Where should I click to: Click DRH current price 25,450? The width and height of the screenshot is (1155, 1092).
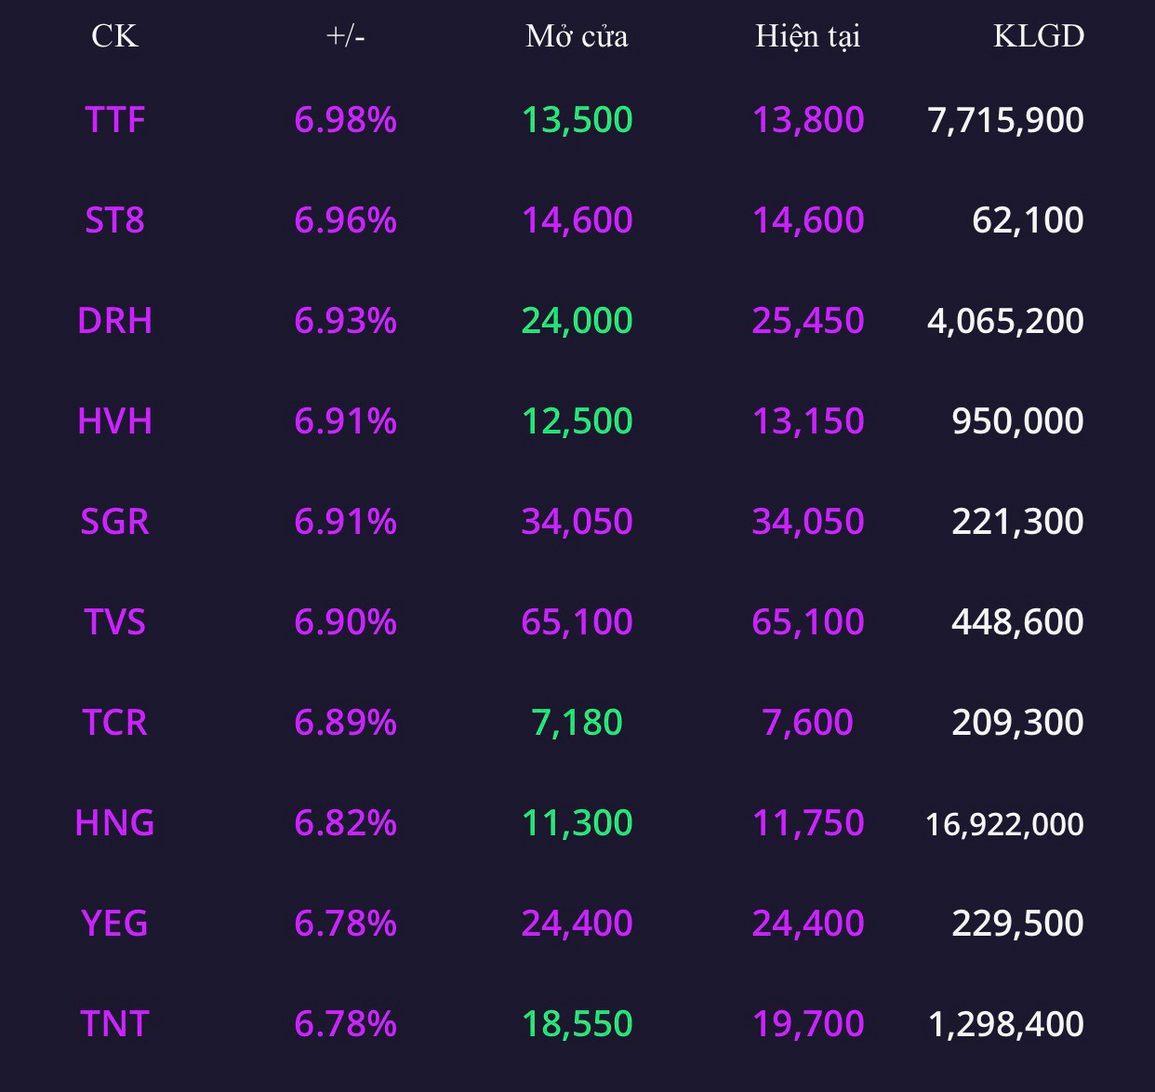coord(808,321)
